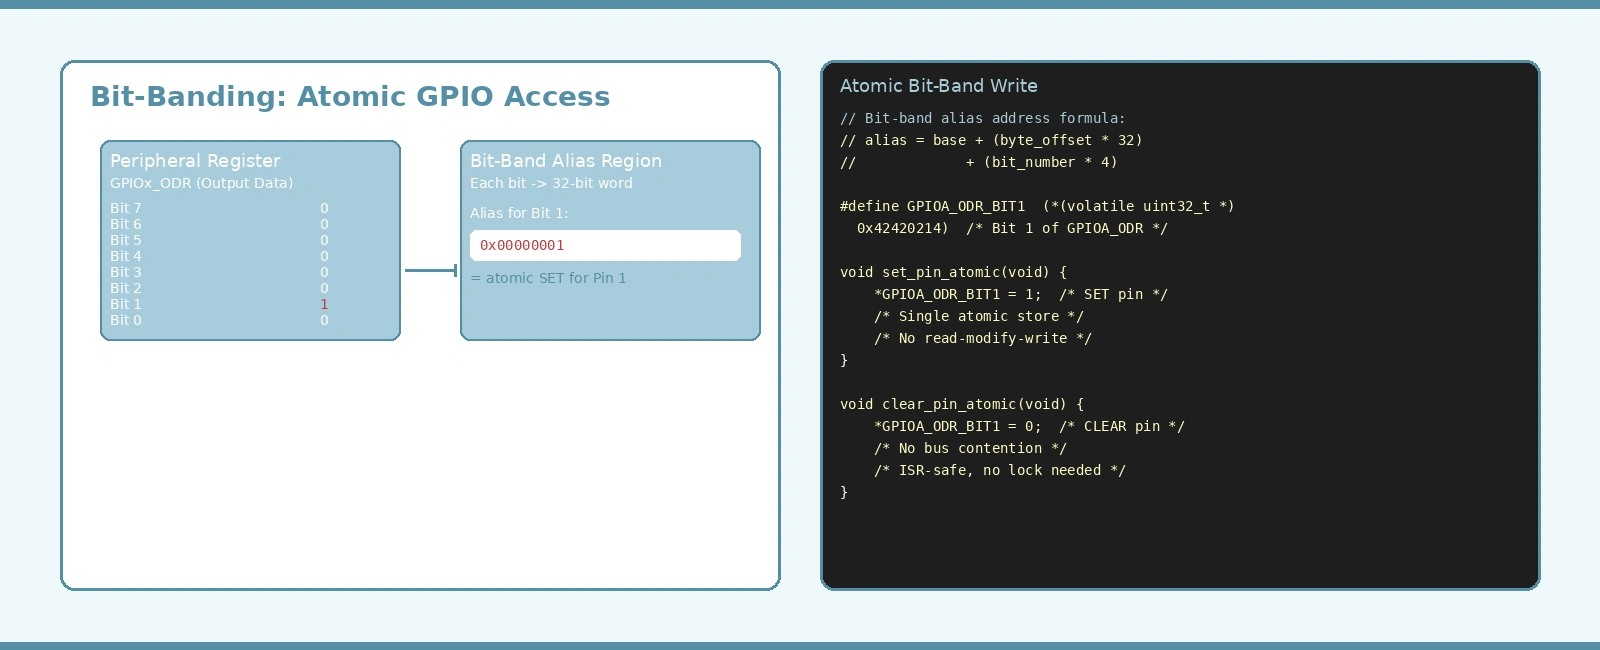1600x650 pixels.
Task: Select the 'alias = base + (byte_offset * 32)' line
Action: 991,140
